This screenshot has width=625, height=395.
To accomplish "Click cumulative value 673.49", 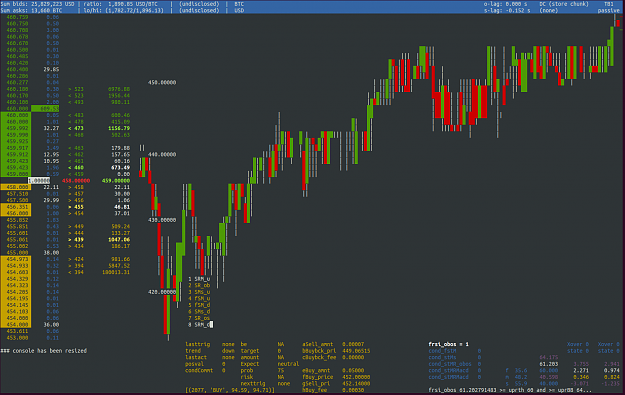I will click(x=120, y=167).
